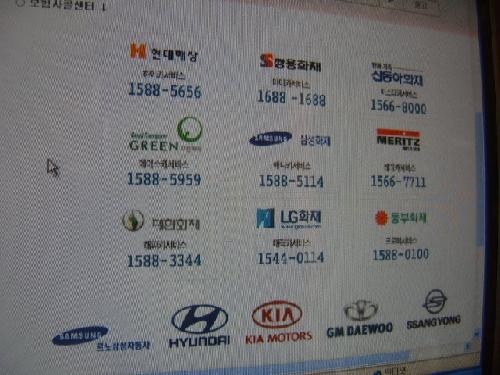Select phone number 1566-7711

click(x=398, y=182)
